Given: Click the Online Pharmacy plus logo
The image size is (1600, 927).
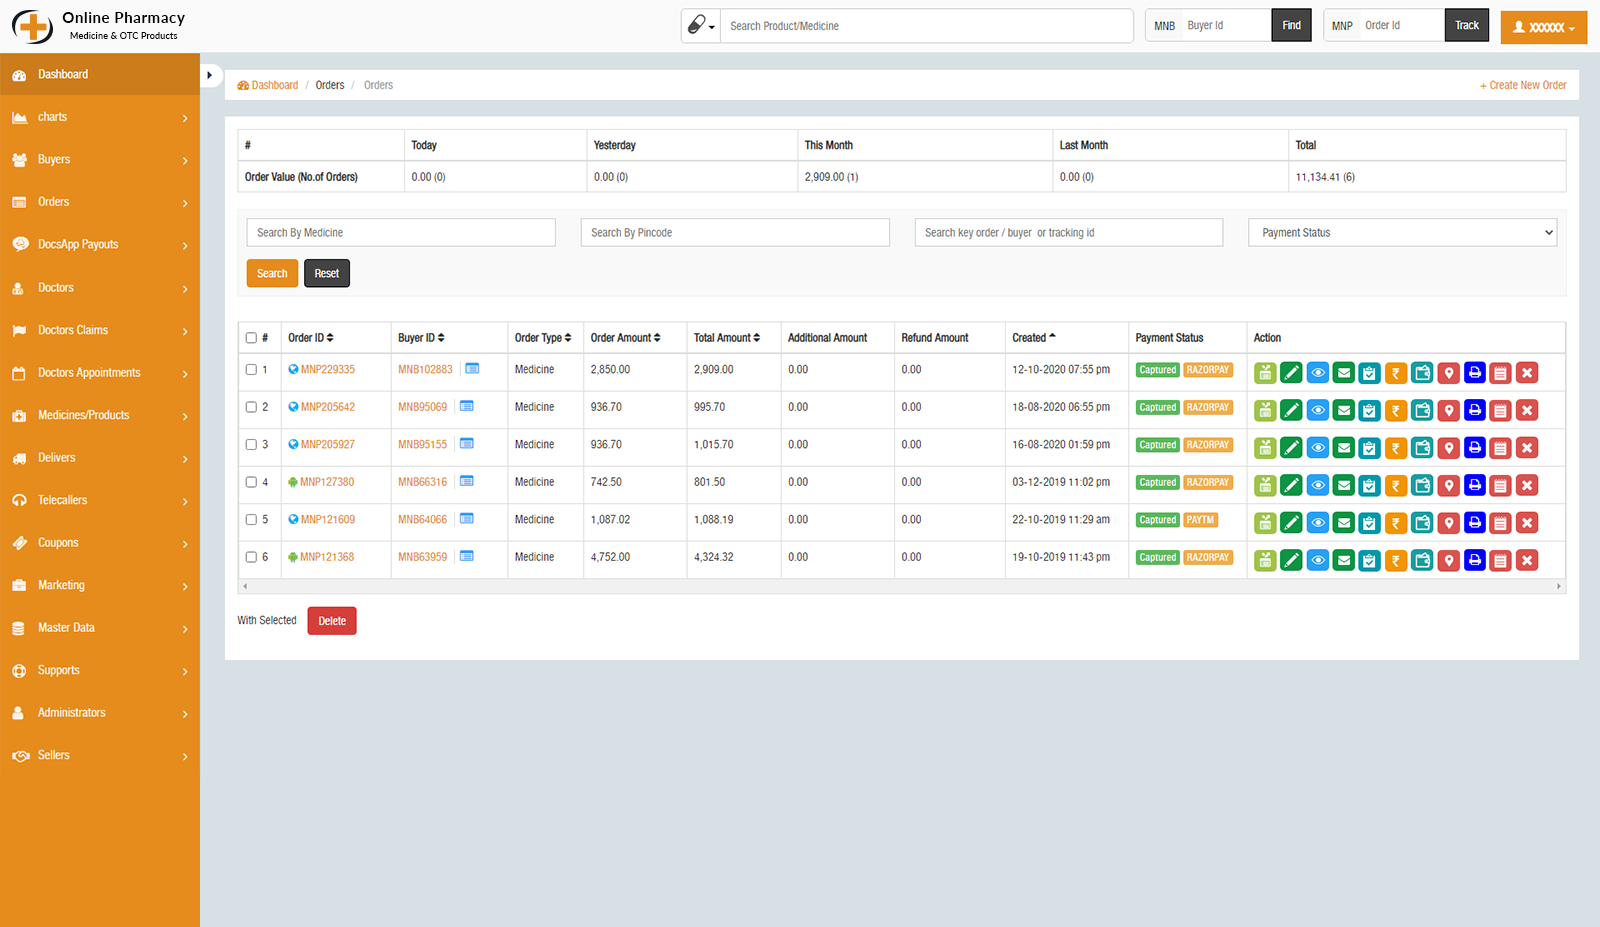Looking at the screenshot, I should (x=32, y=26).
